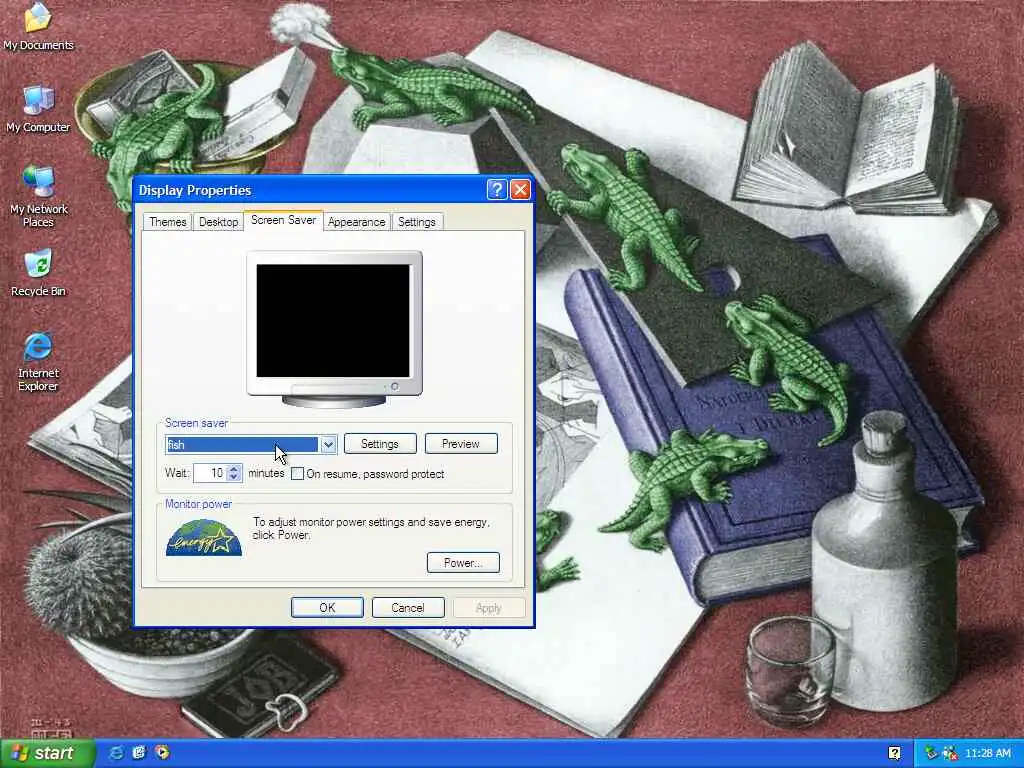Image resolution: width=1024 pixels, height=768 pixels.
Task: Switch to the Appearance tab
Action: pyautogui.click(x=357, y=222)
